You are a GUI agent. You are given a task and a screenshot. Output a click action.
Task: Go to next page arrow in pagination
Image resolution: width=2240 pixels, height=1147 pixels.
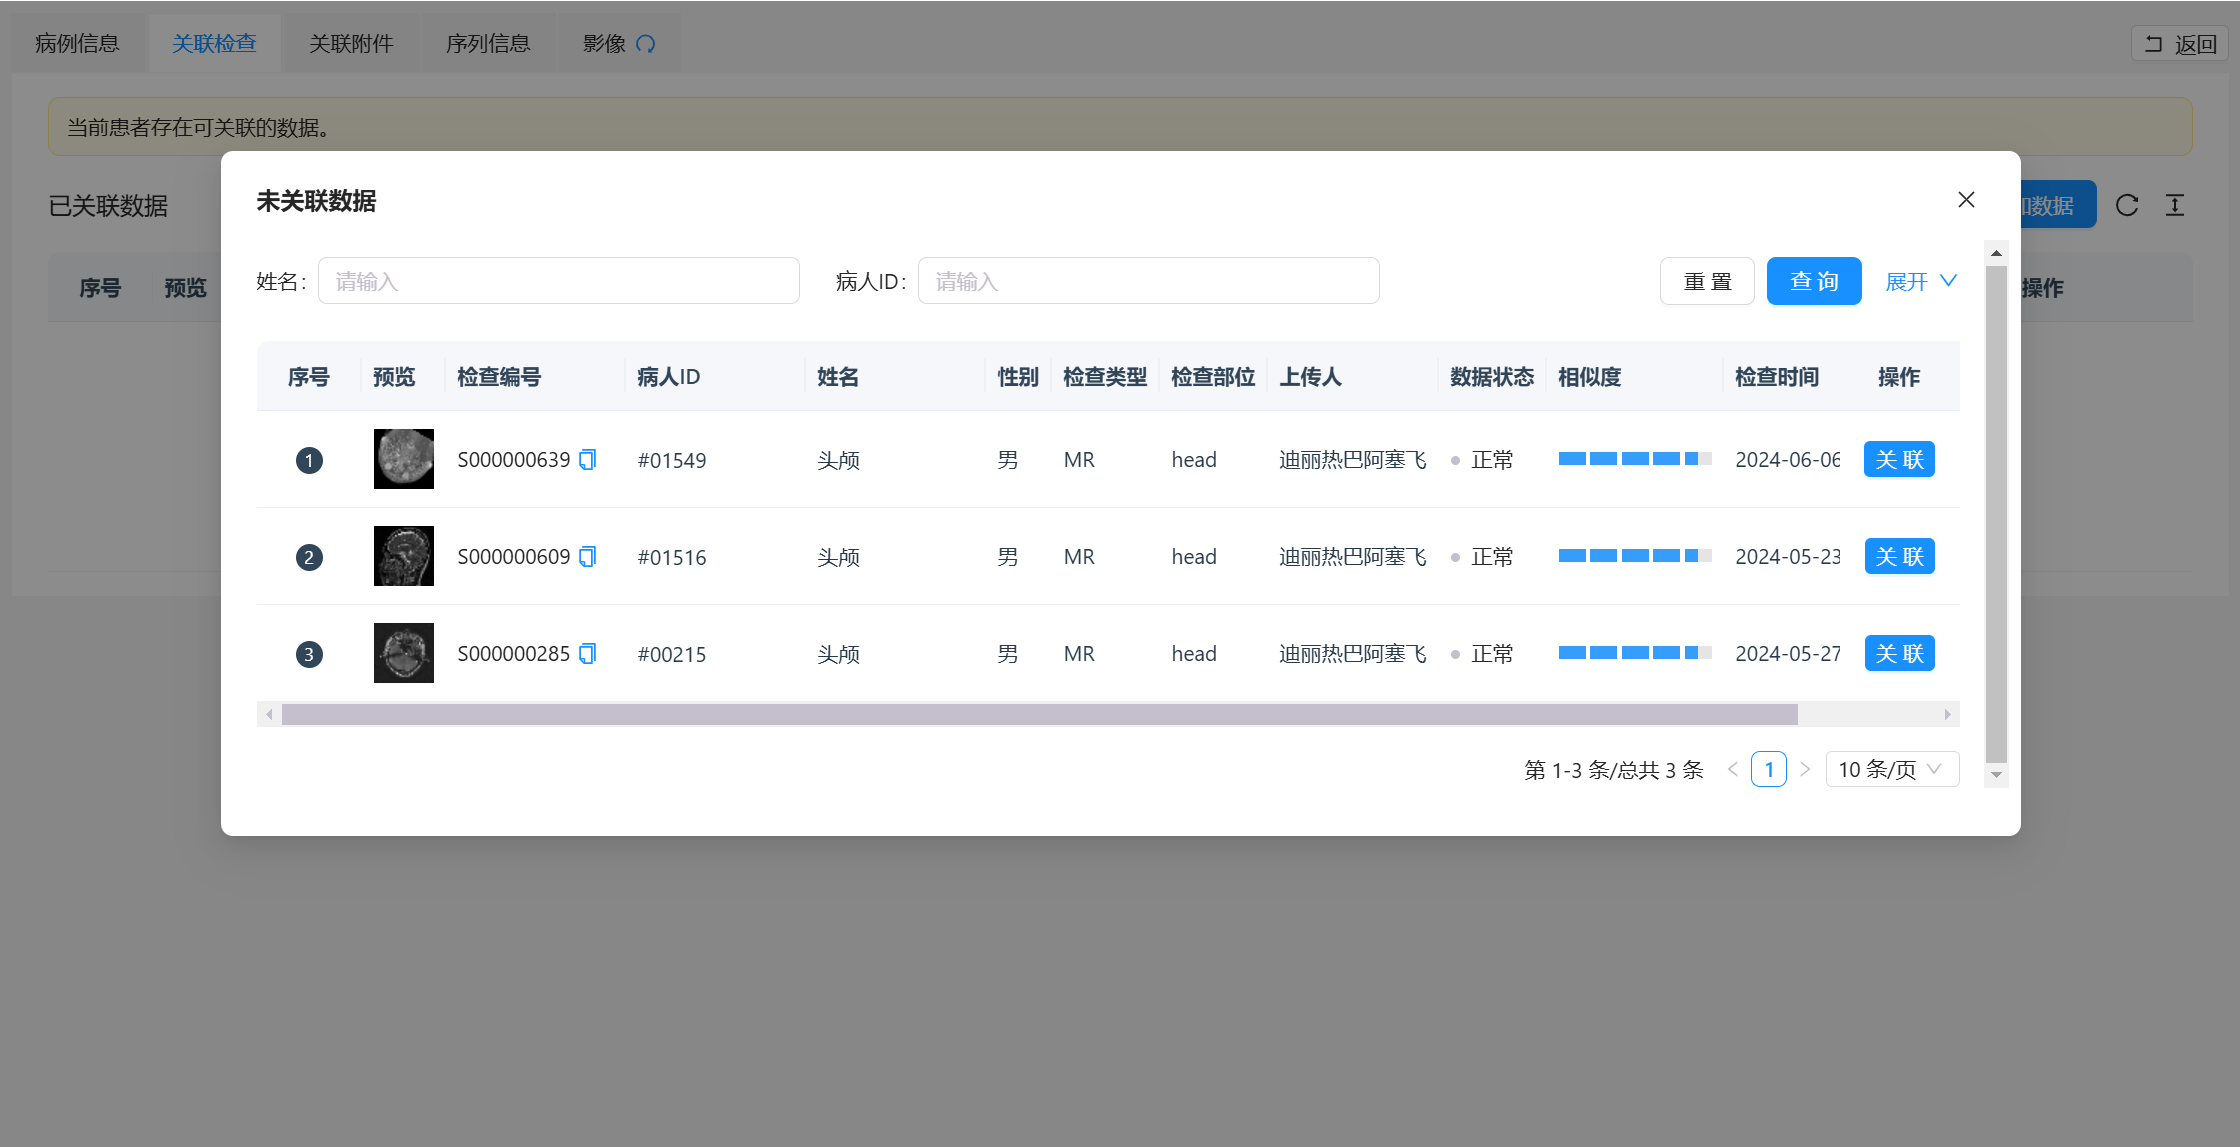[x=1805, y=769]
